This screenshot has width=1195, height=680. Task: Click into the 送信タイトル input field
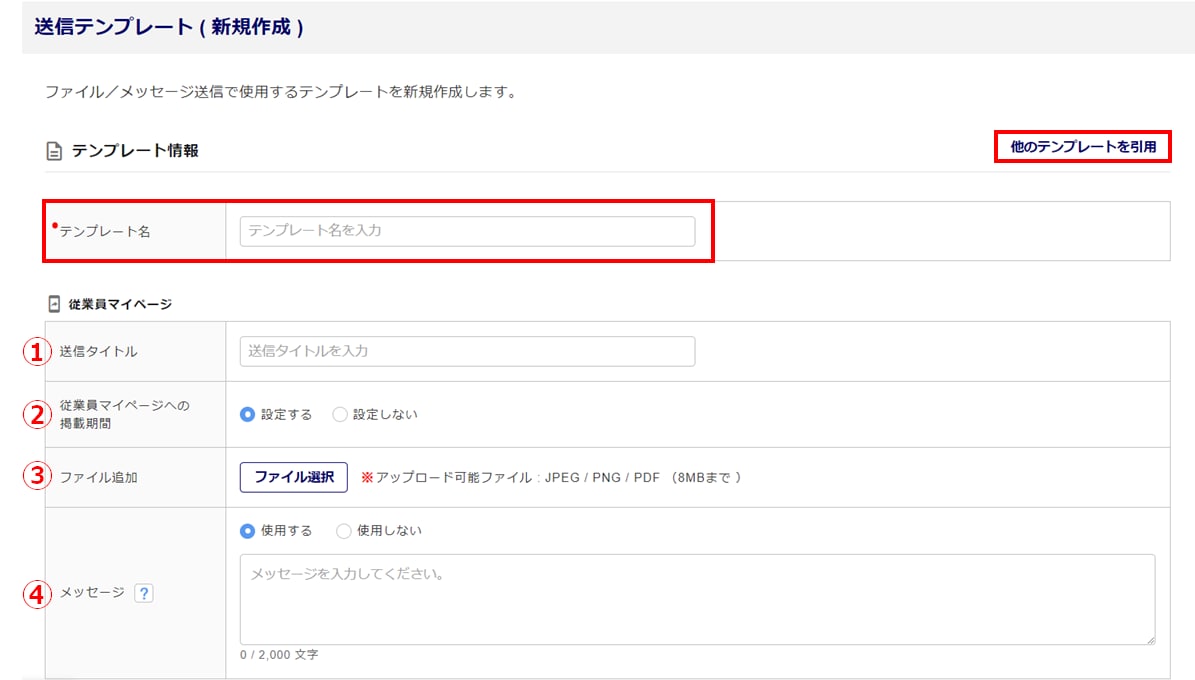(x=467, y=351)
